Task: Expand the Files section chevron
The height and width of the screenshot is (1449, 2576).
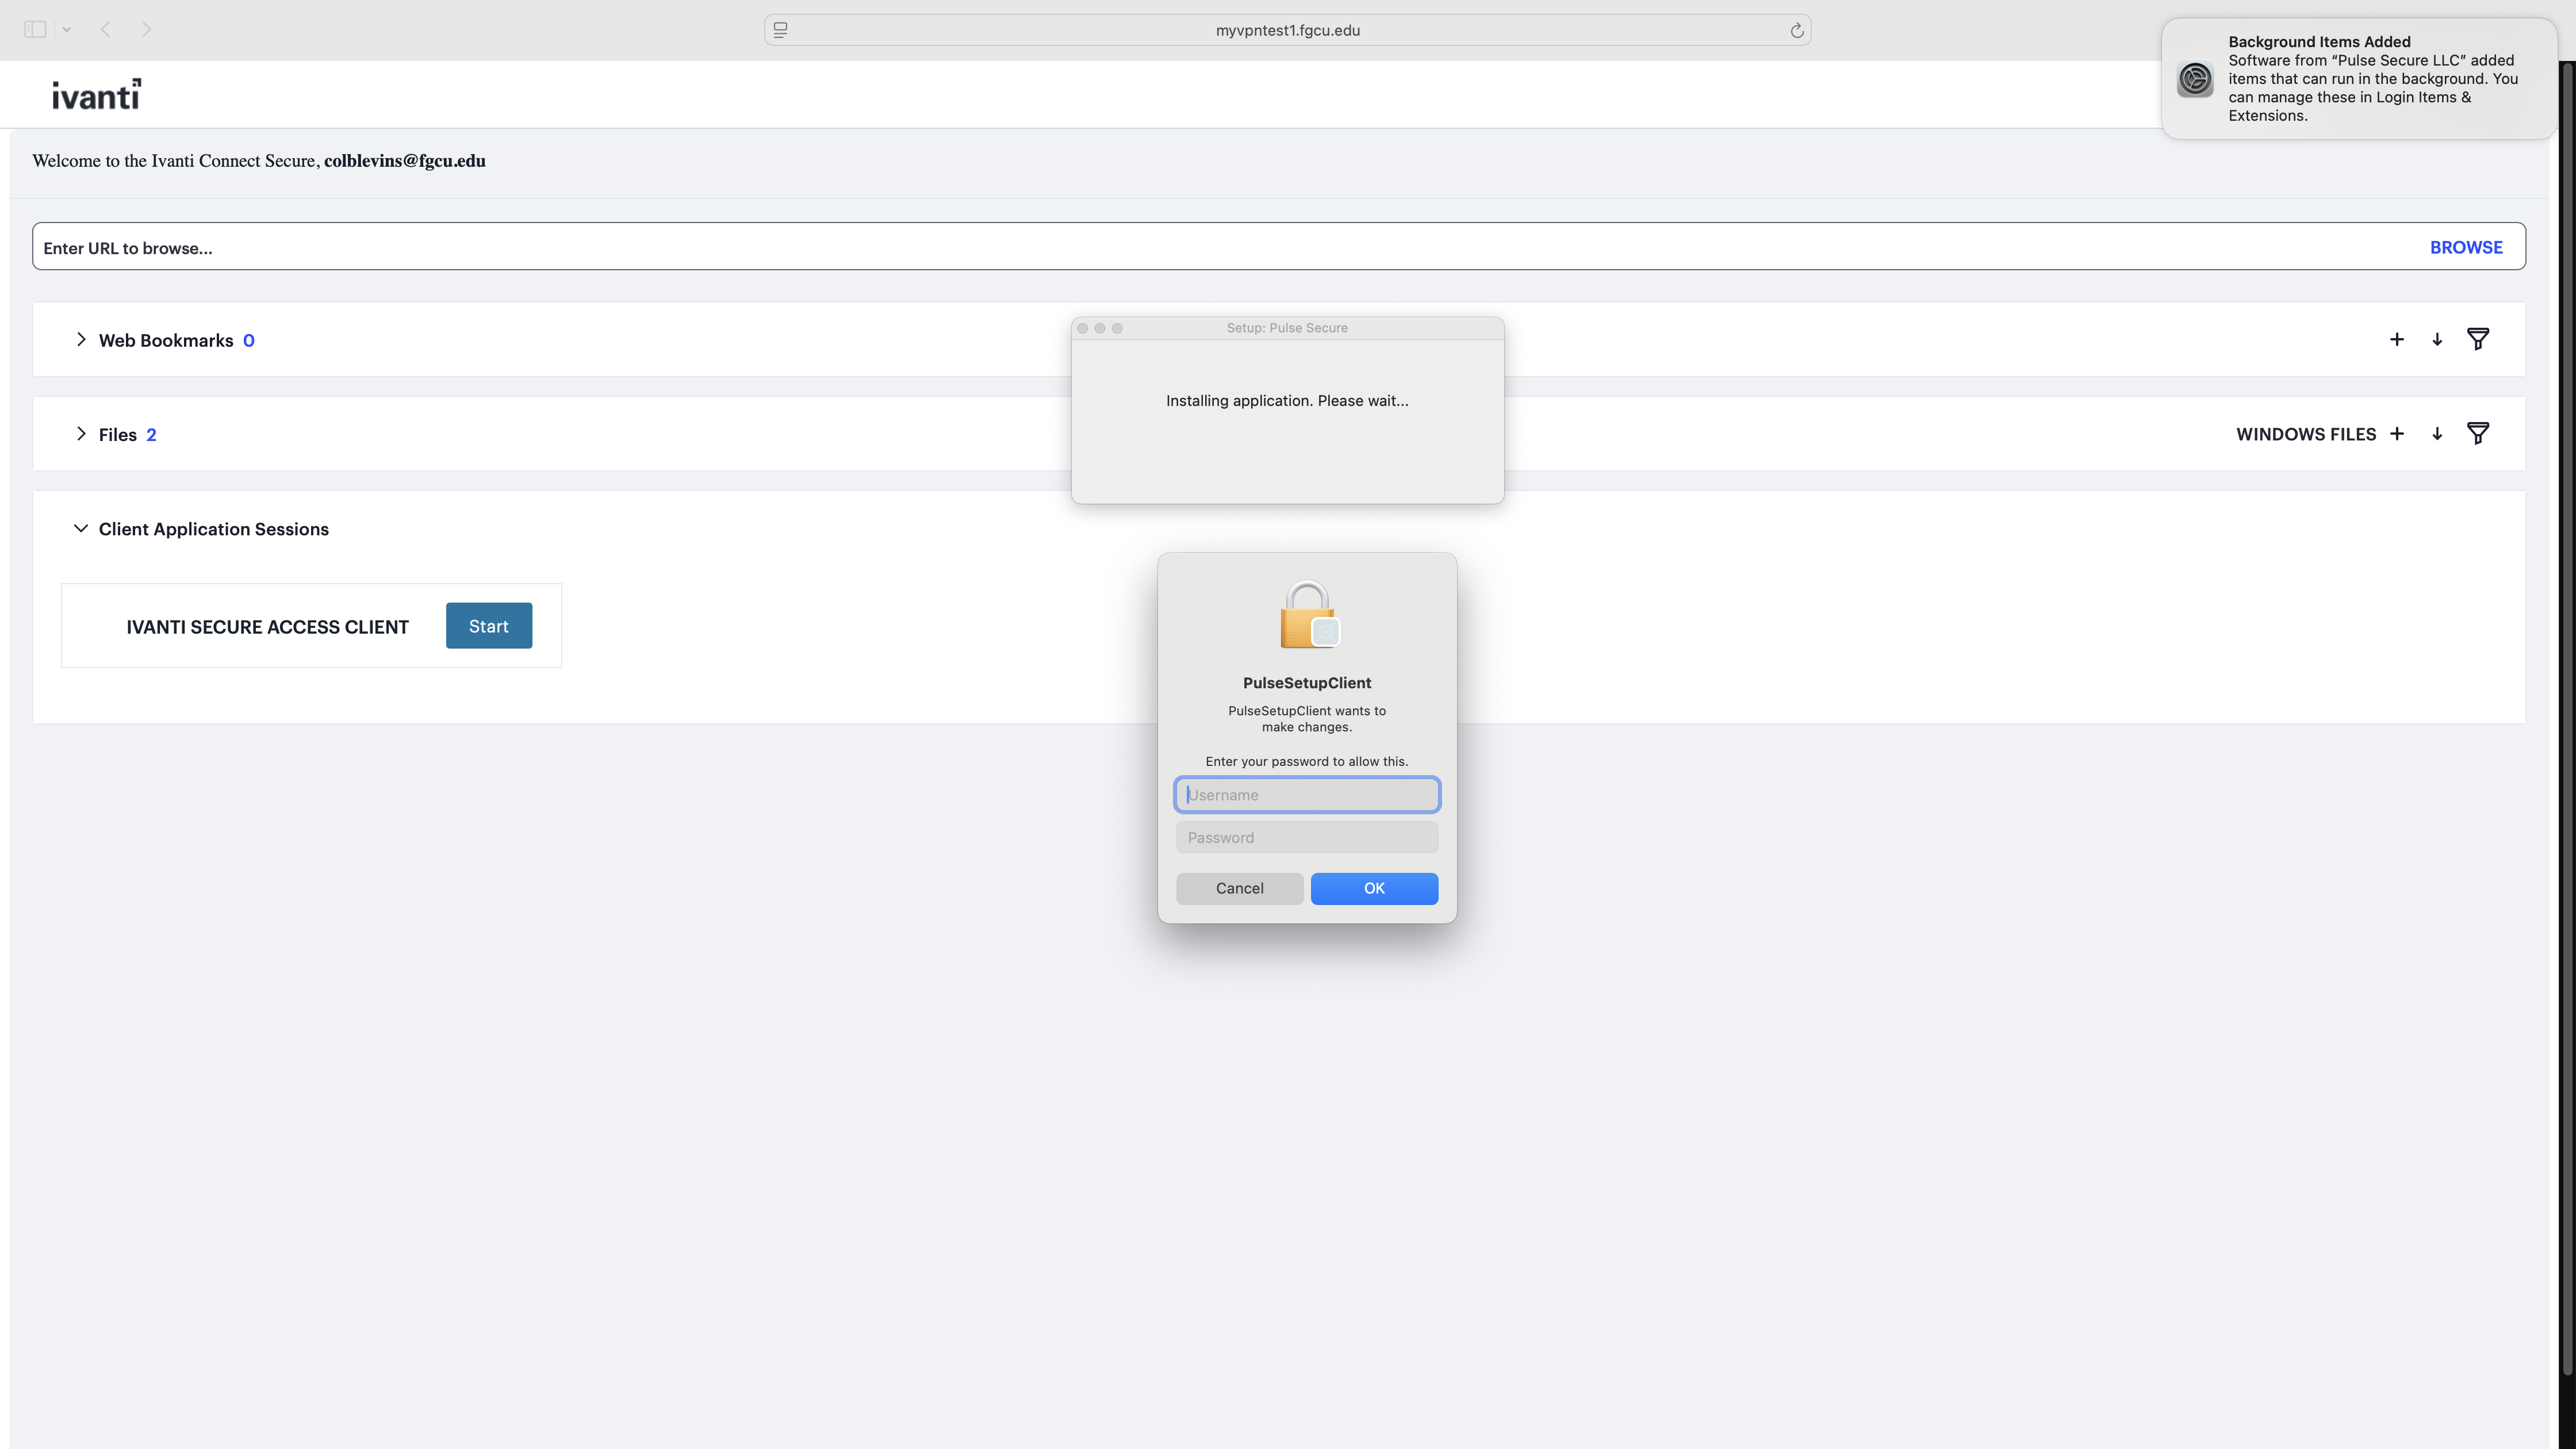Action: (81, 434)
